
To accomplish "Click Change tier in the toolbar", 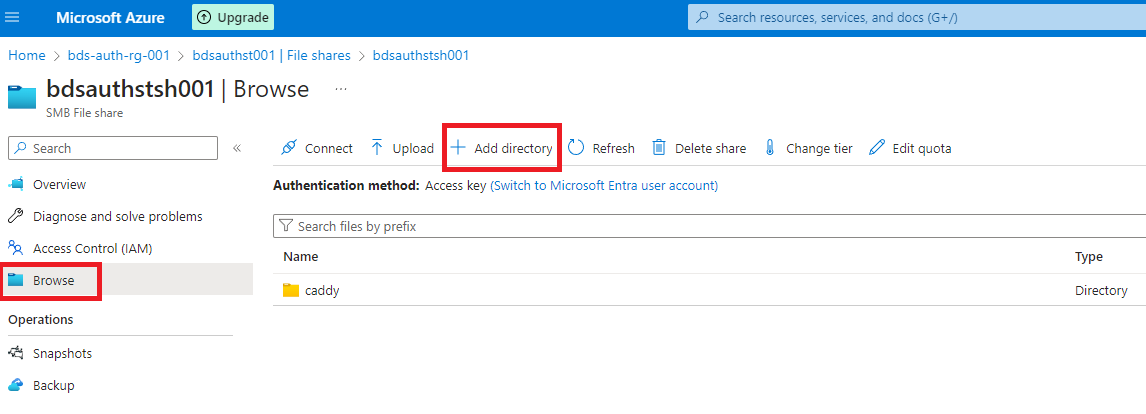I will click(808, 148).
